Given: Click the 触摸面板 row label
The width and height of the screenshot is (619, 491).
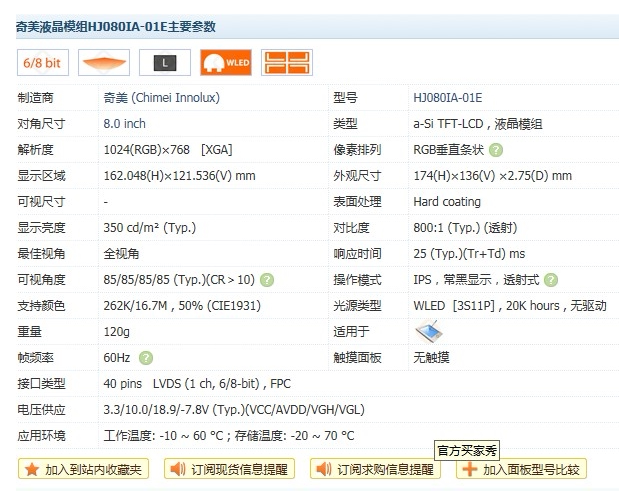Looking at the screenshot, I should [357, 358].
